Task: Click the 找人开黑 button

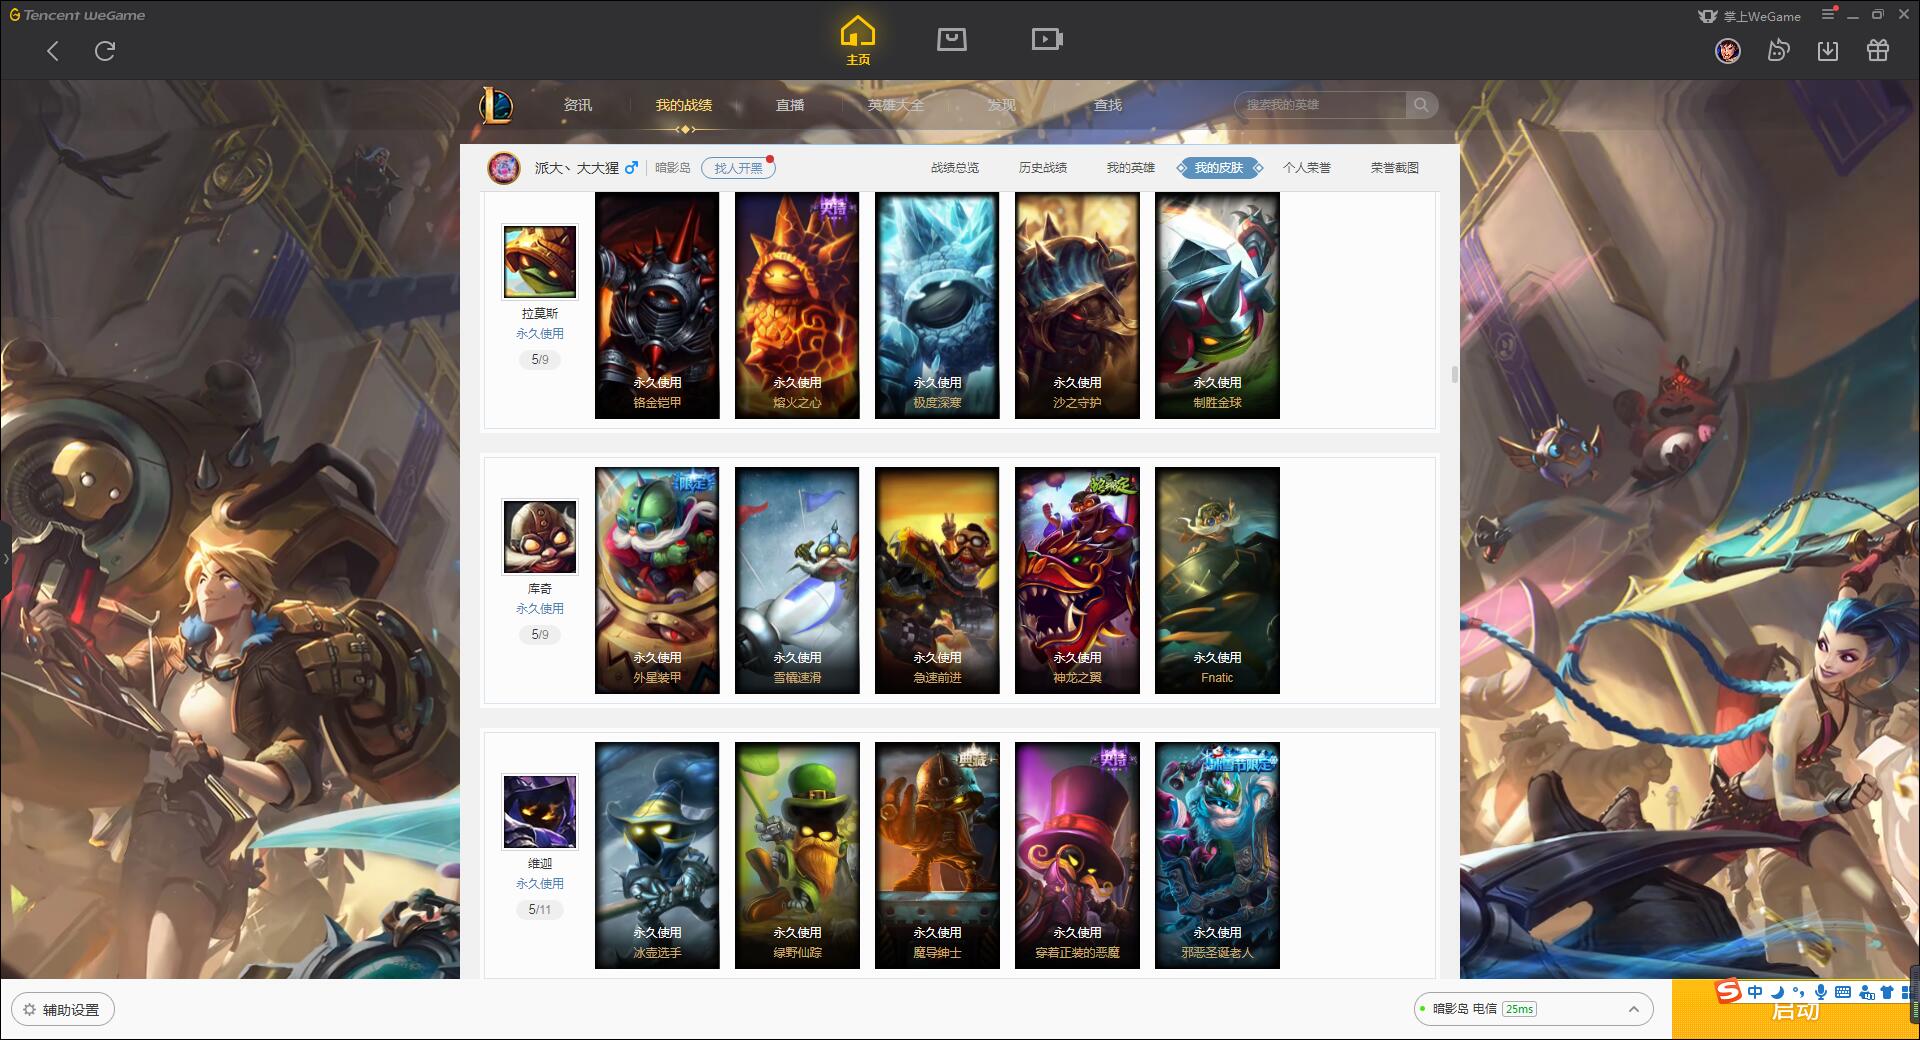Action: pyautogui.click(x=738, y=168)
